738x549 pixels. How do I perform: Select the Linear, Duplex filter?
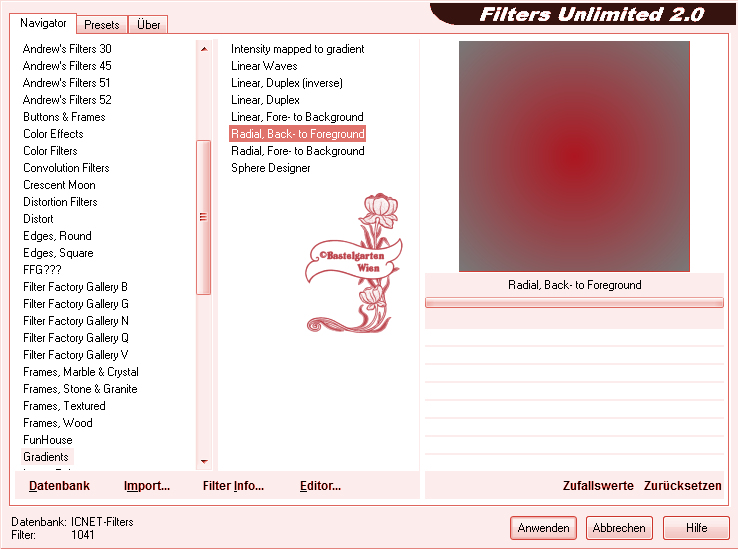(x=265, y=100)
